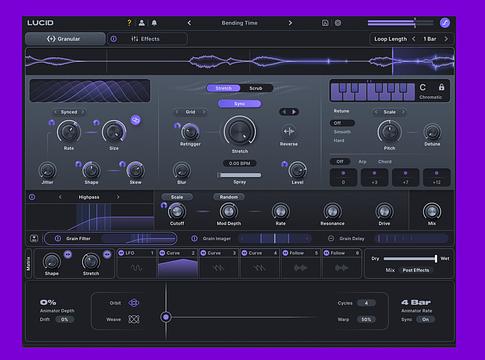The width and height of the screenshot is (485, 360).
Task: Click the +12 interval slot
Action: tap(437, 177)
